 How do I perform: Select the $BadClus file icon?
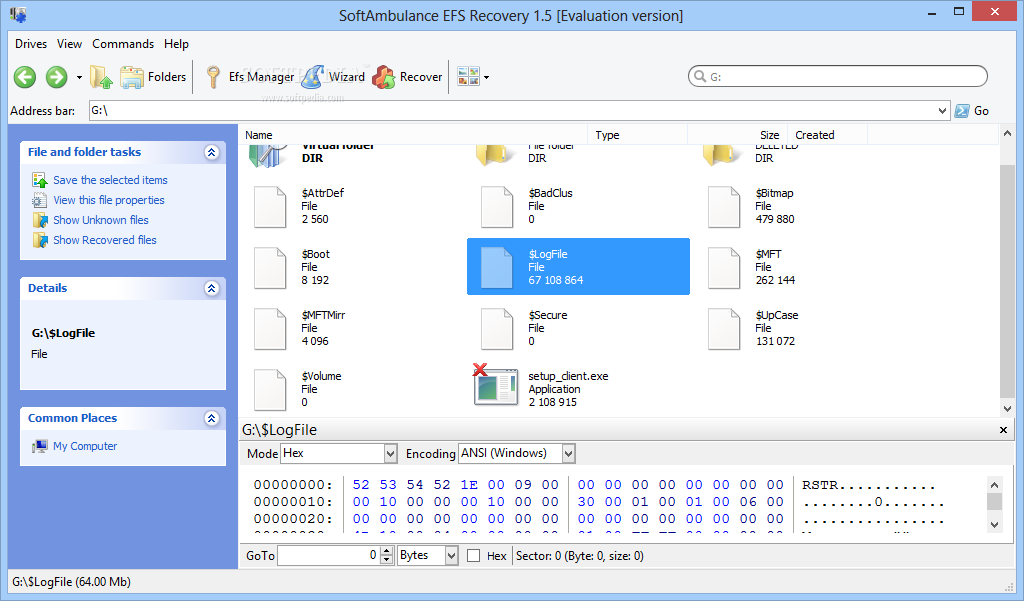[x=497, y=207]
